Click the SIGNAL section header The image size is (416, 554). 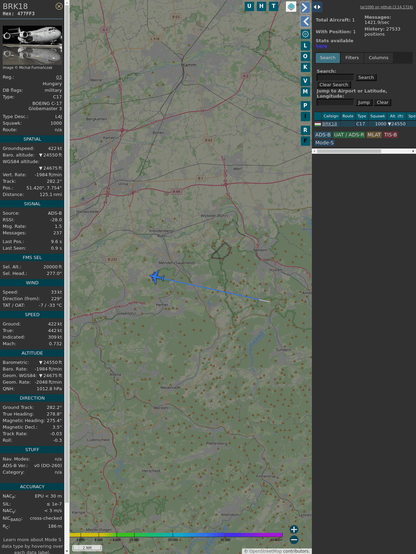tap(32, 204)
